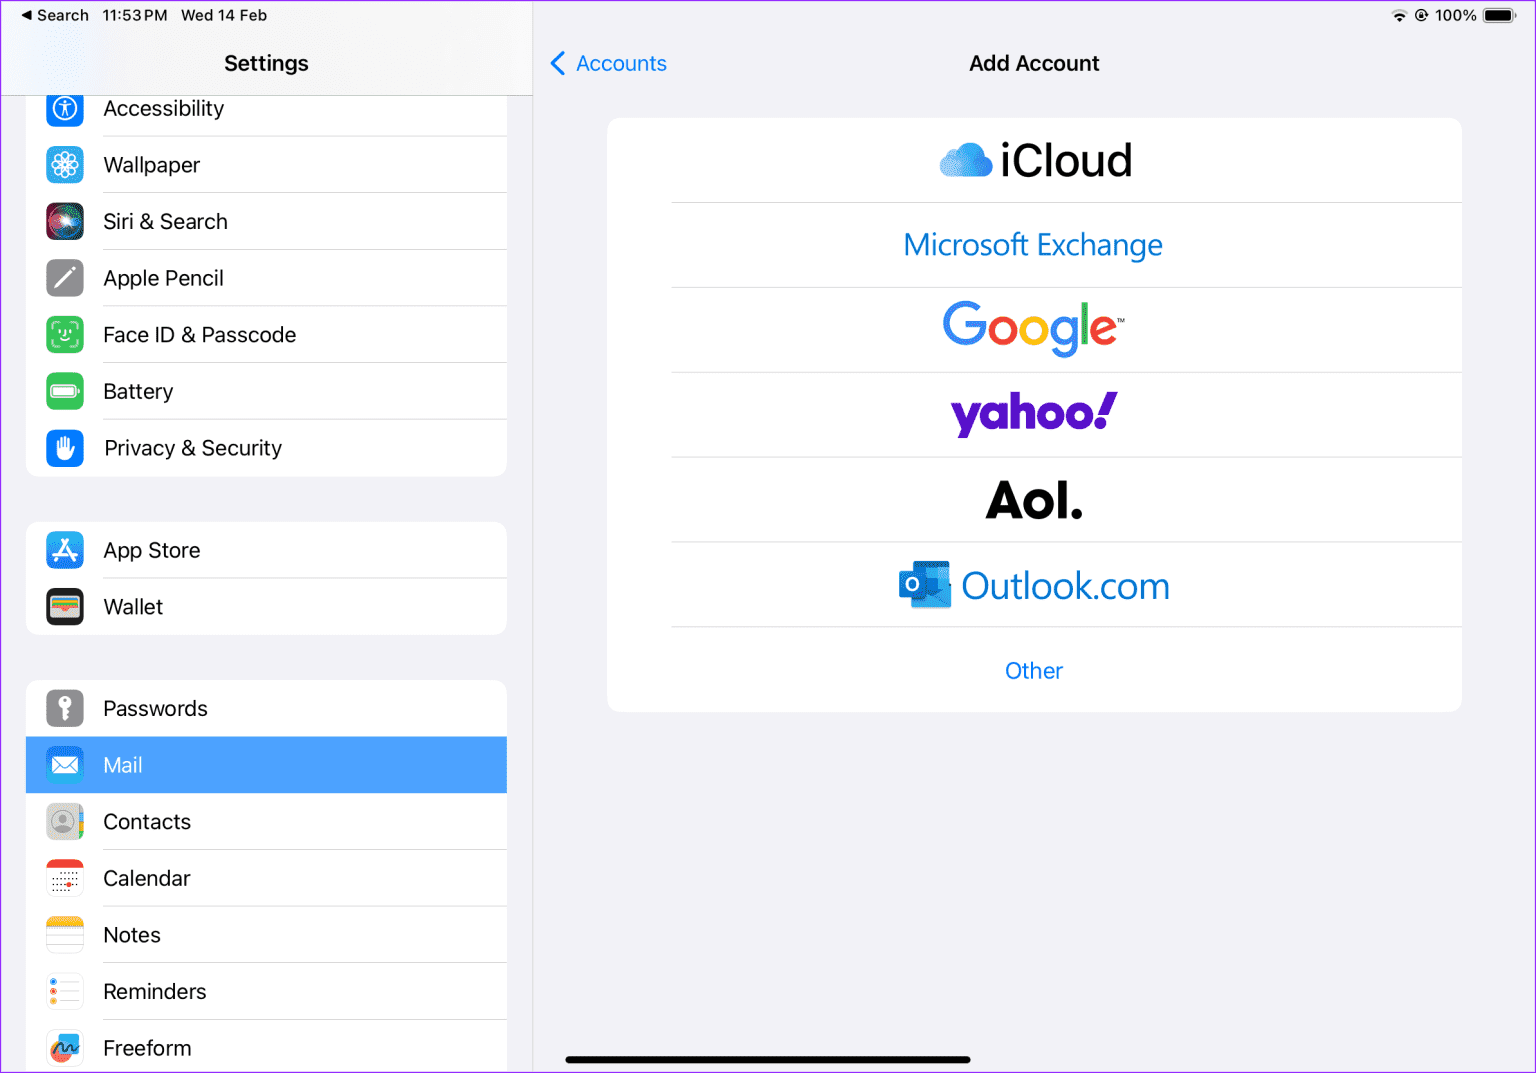Tap the Settings title header
Viewport: 1536px width, 1073px height.
[266, 63]
